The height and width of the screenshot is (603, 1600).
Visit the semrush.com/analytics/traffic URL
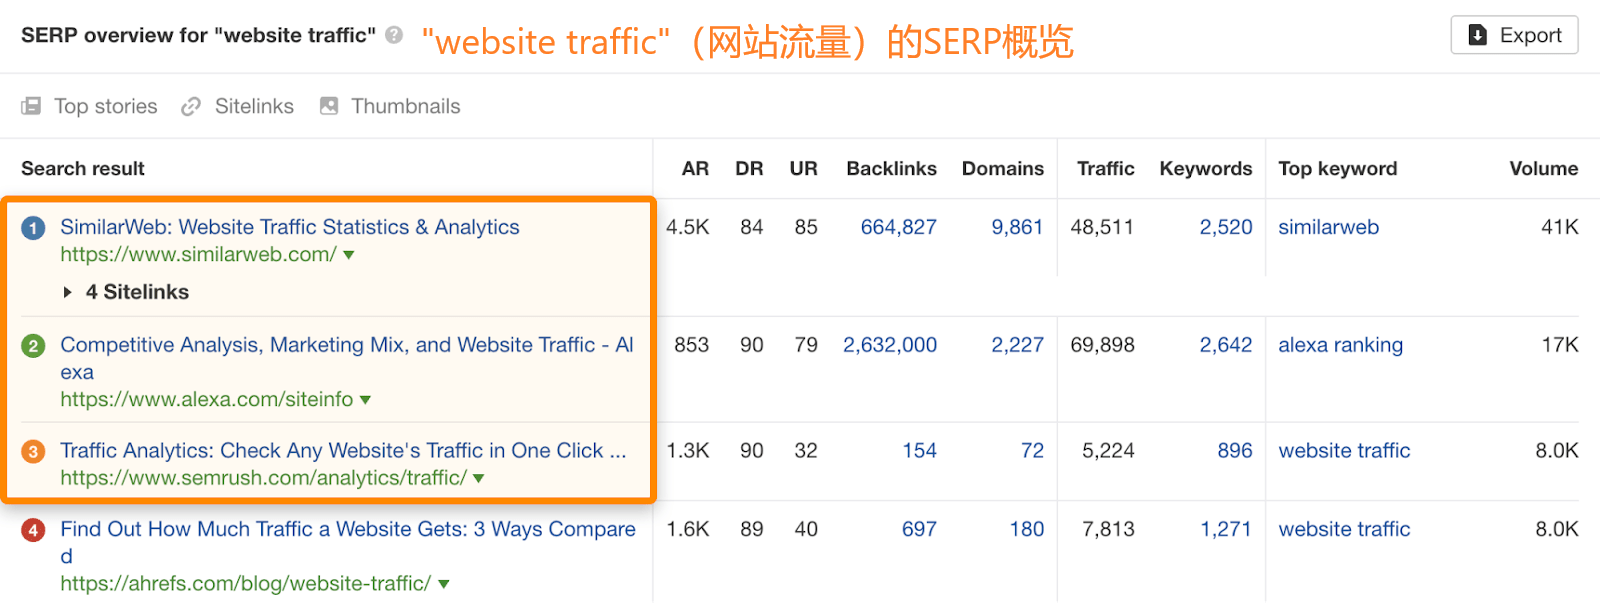pos(263,477)
